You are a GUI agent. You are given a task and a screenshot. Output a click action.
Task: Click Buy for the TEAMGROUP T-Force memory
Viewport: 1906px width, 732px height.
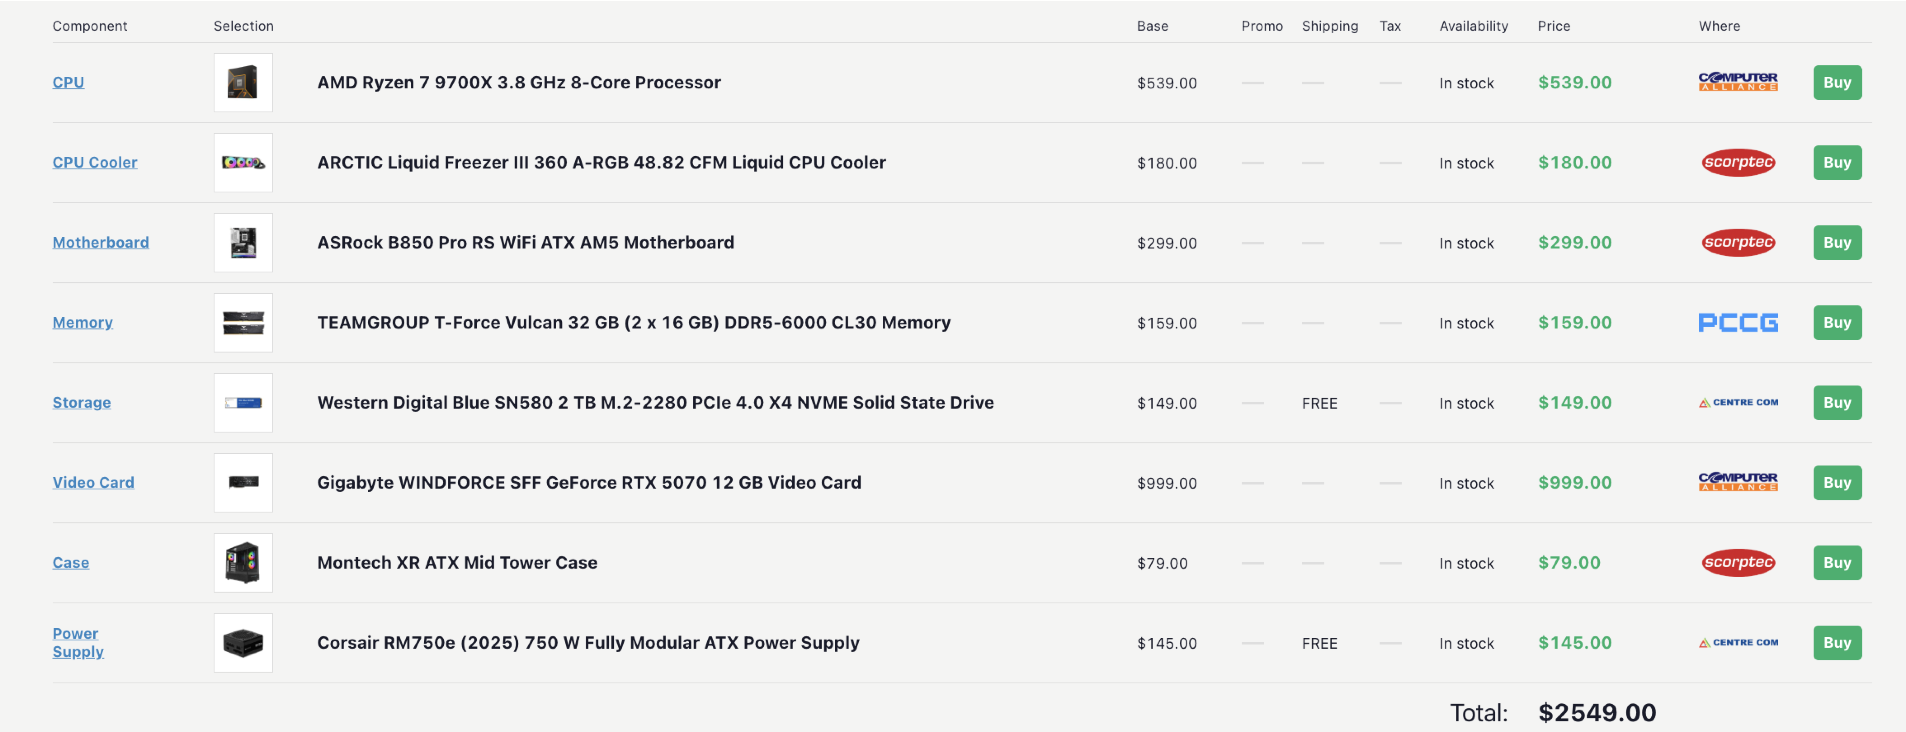pyautogui.click(x=1837, y=322)
